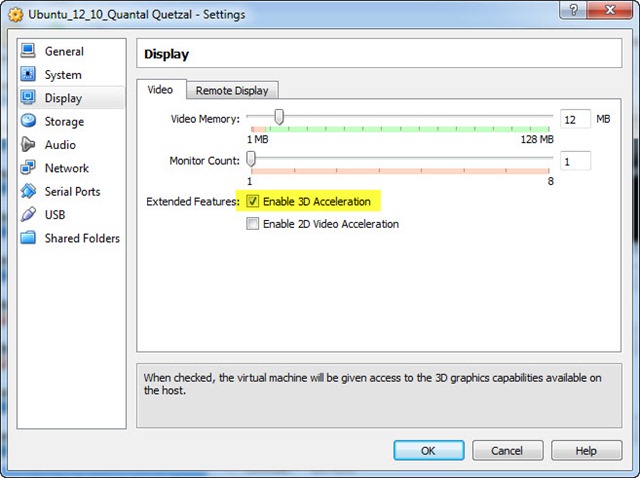The width and height of the screenshot is (640, 478).
Task: Open Shared Folders settings
Action: [x=82, y=238]
